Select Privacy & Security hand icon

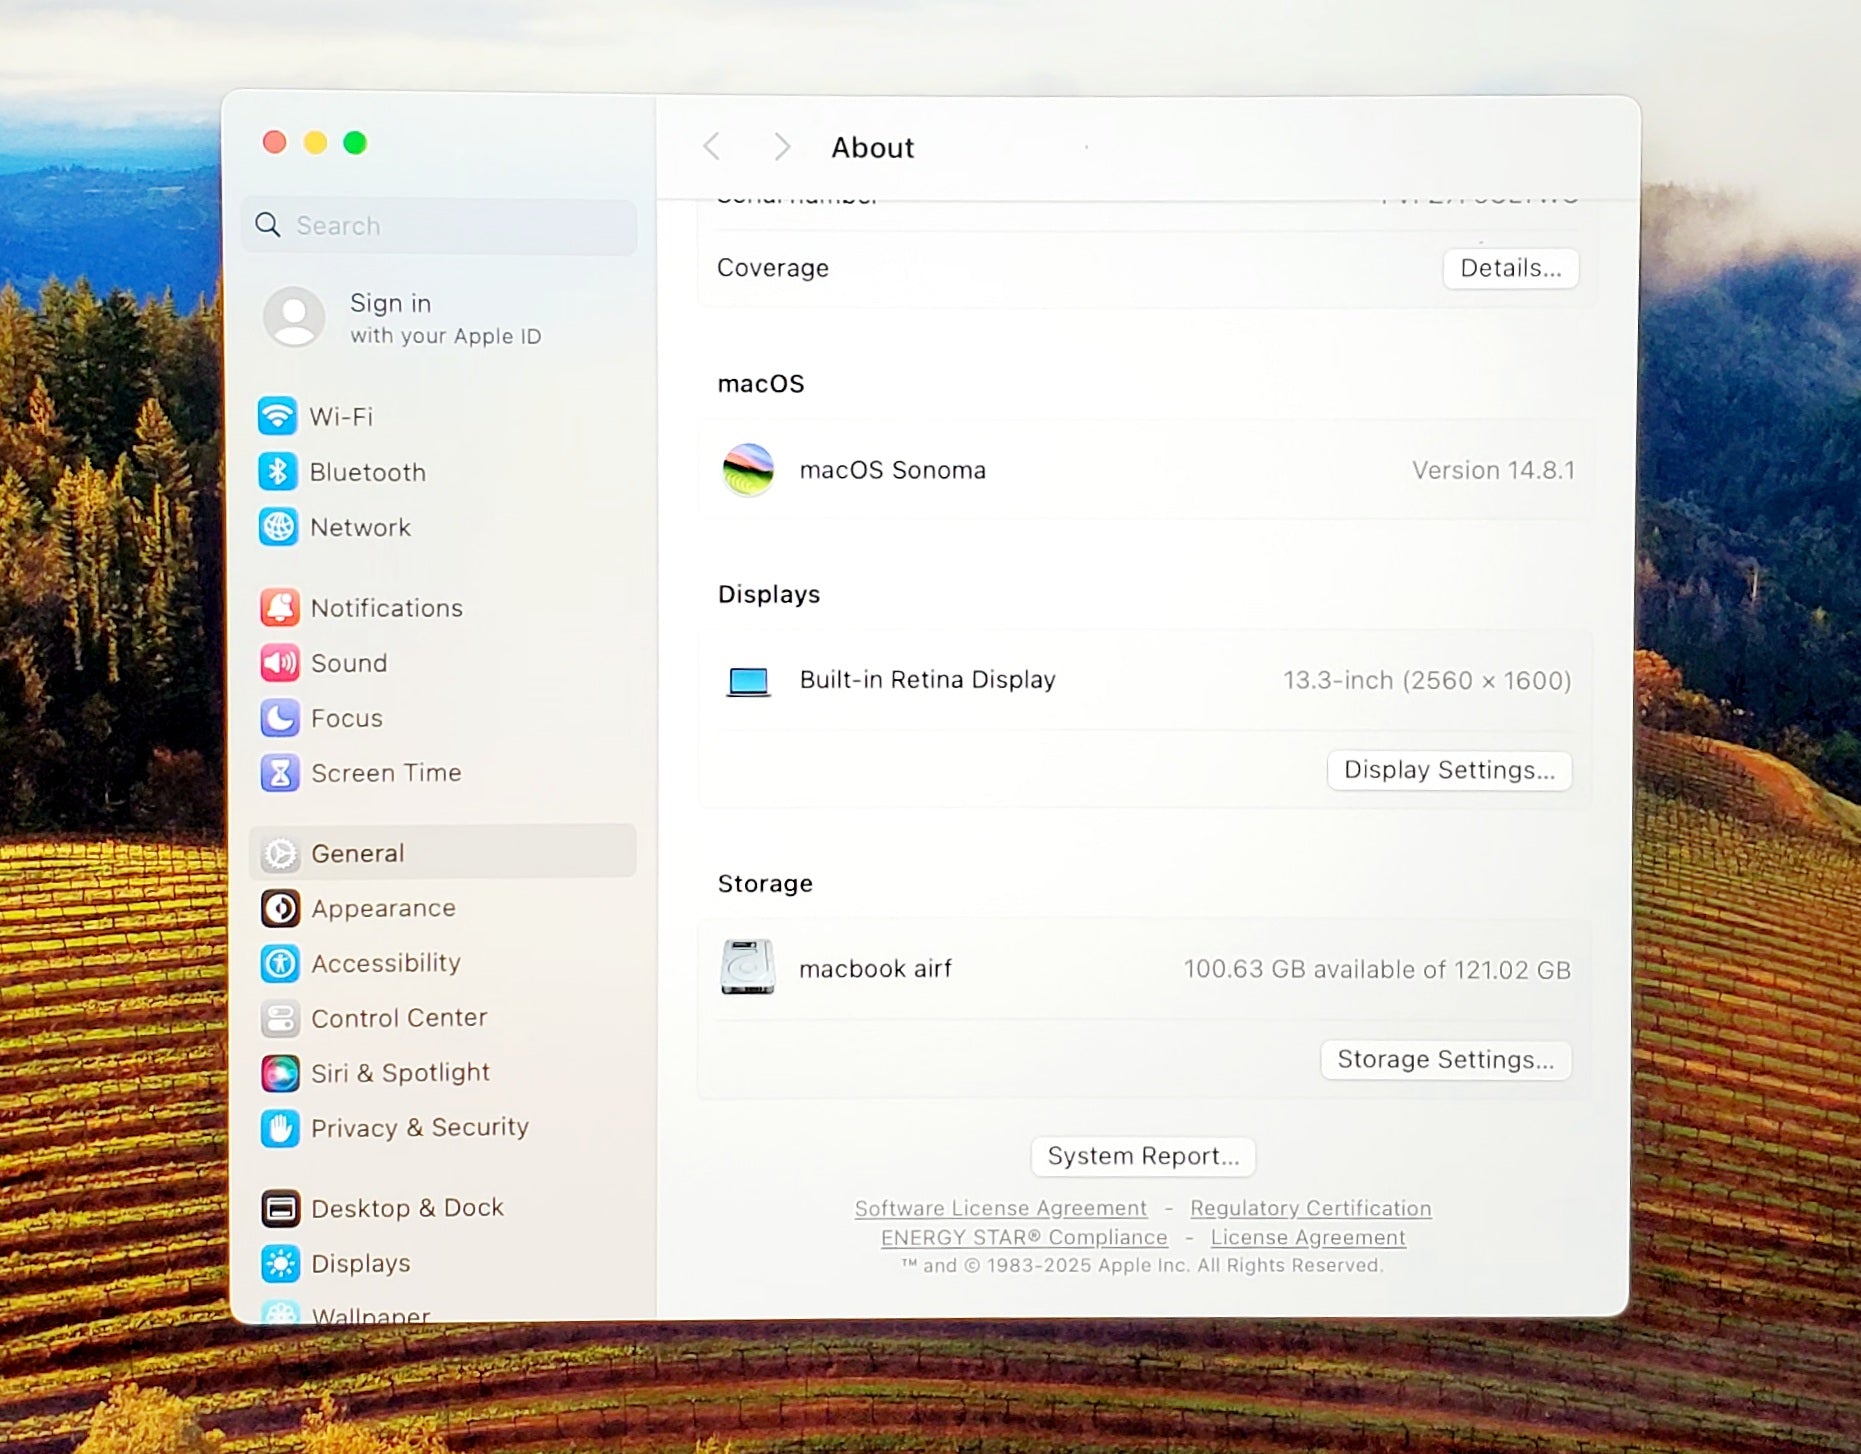coord(280,1128)
